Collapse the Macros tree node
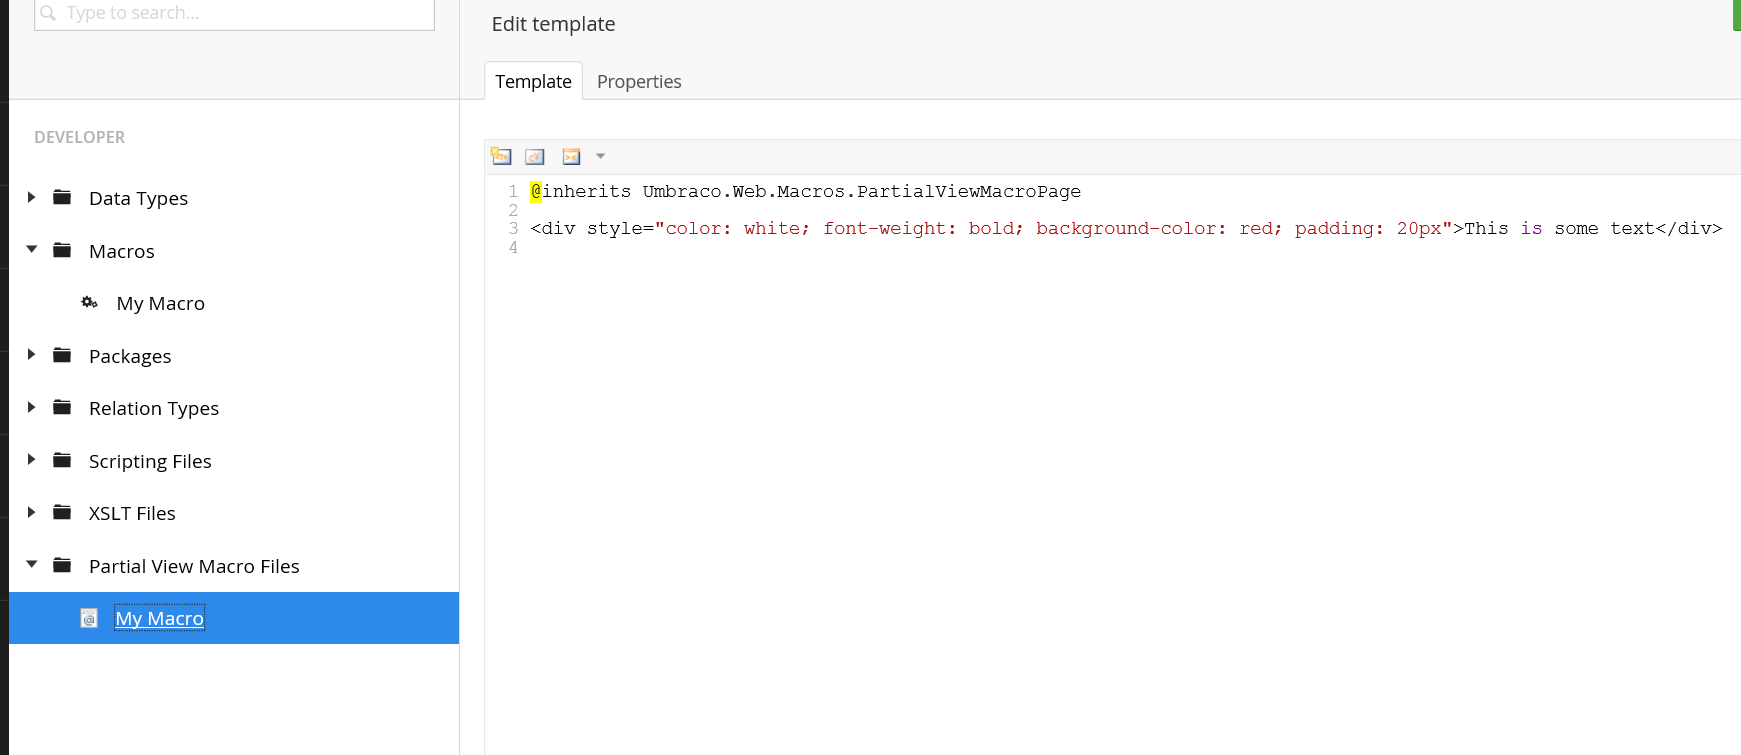Screen dimensions: 1741x755 31,250
